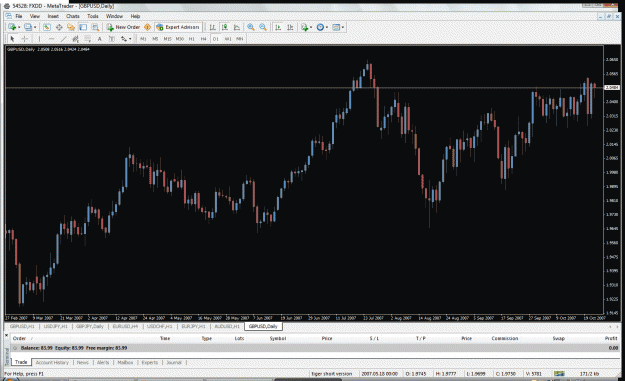Switch to M1 timeframe
Screen dimensions: 625x381
(143, 39)
